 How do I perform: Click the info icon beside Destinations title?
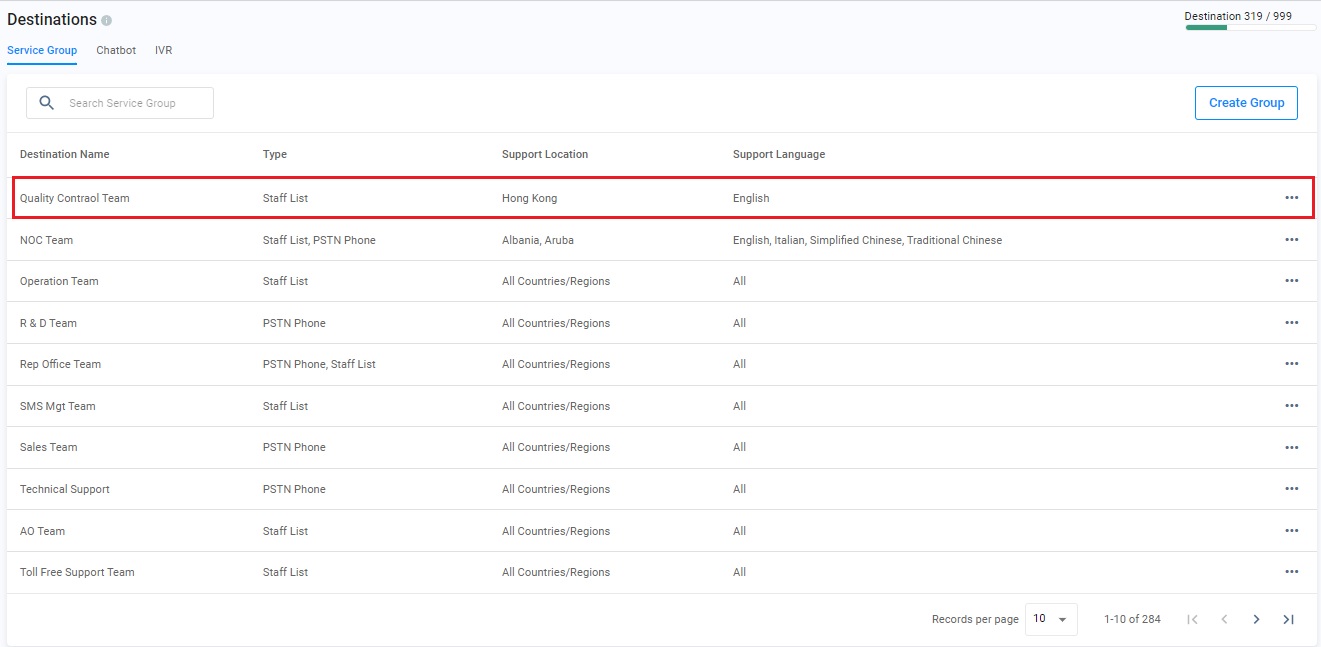click(x=107, y=21)
